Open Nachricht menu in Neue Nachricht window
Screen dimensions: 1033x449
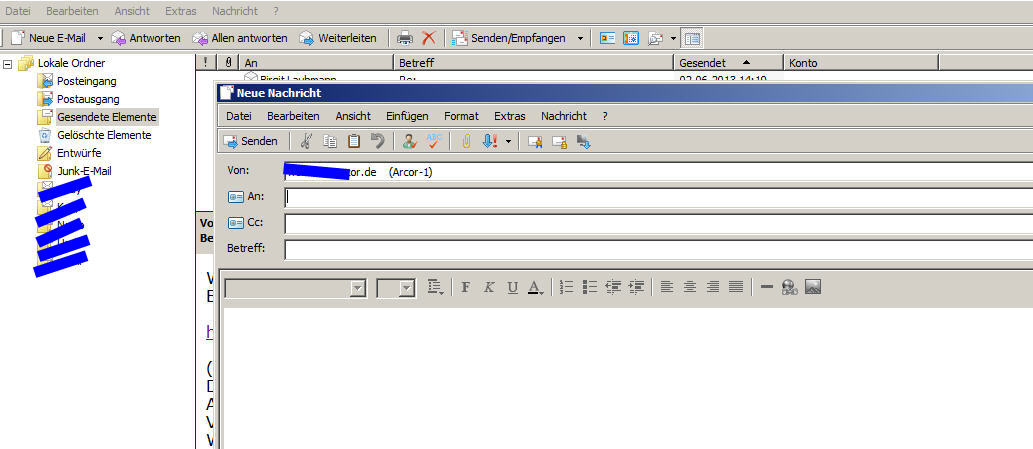tap(564, 116)
